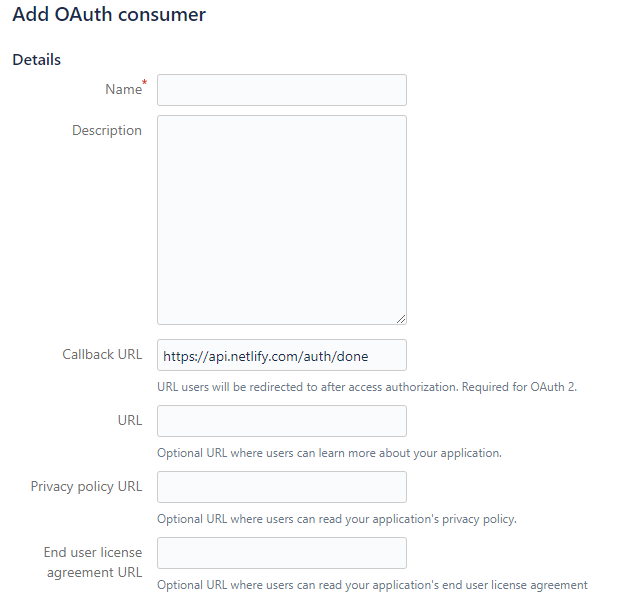
Task: Click the Name input field
Action: [x=281, y=90]
